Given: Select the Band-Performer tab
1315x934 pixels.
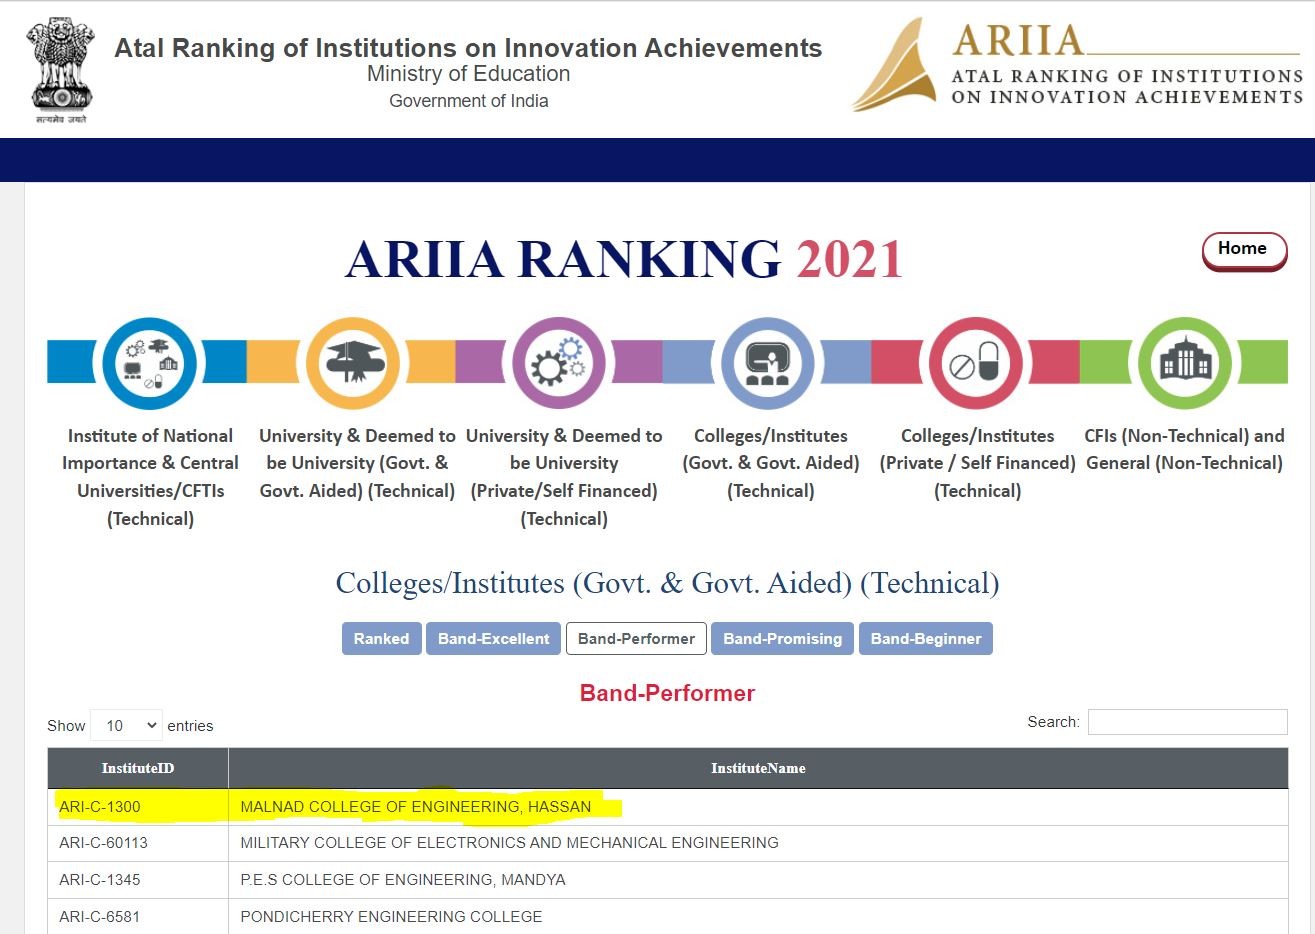Looking at the screenshot, I should (x=636, y=639).
